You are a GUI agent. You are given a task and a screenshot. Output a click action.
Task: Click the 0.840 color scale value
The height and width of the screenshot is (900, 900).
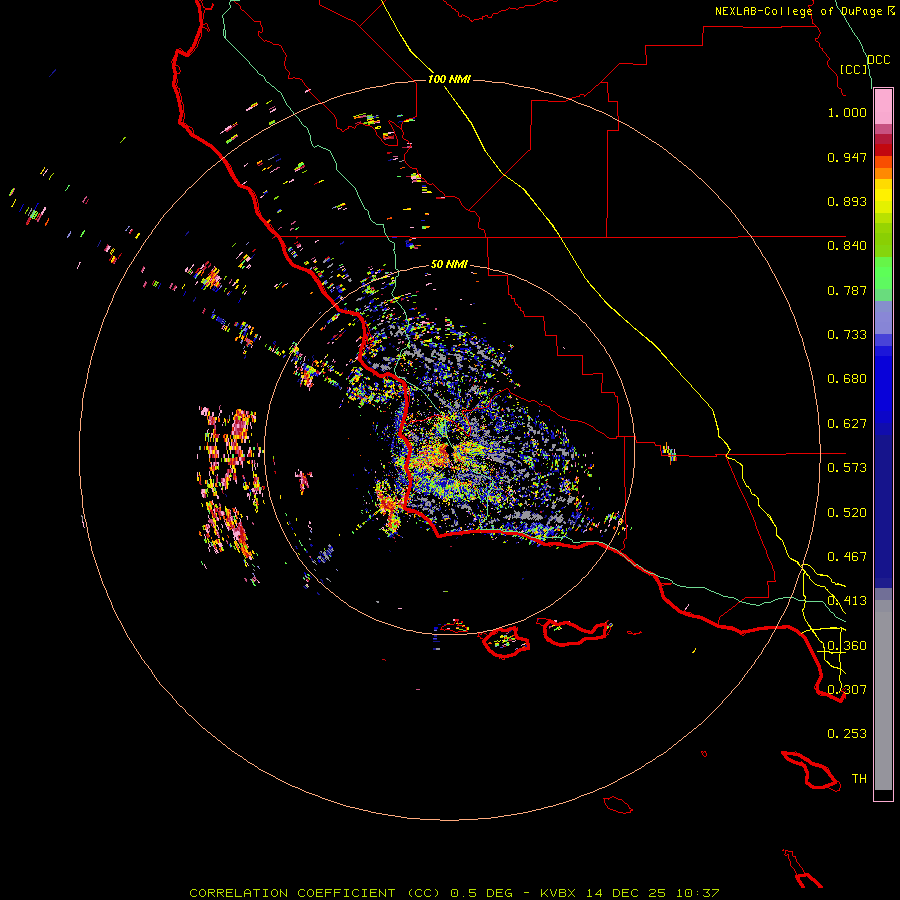coord(847,246)
